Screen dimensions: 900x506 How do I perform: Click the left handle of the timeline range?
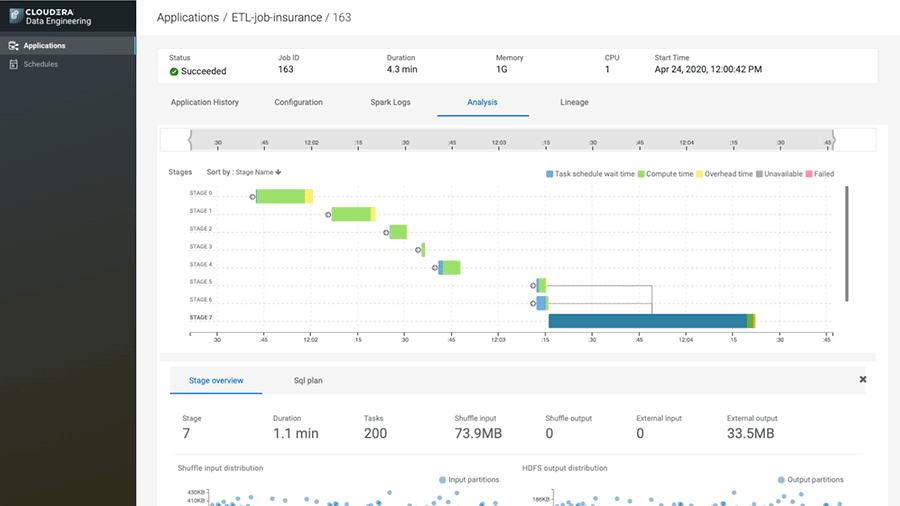point(191,140)
